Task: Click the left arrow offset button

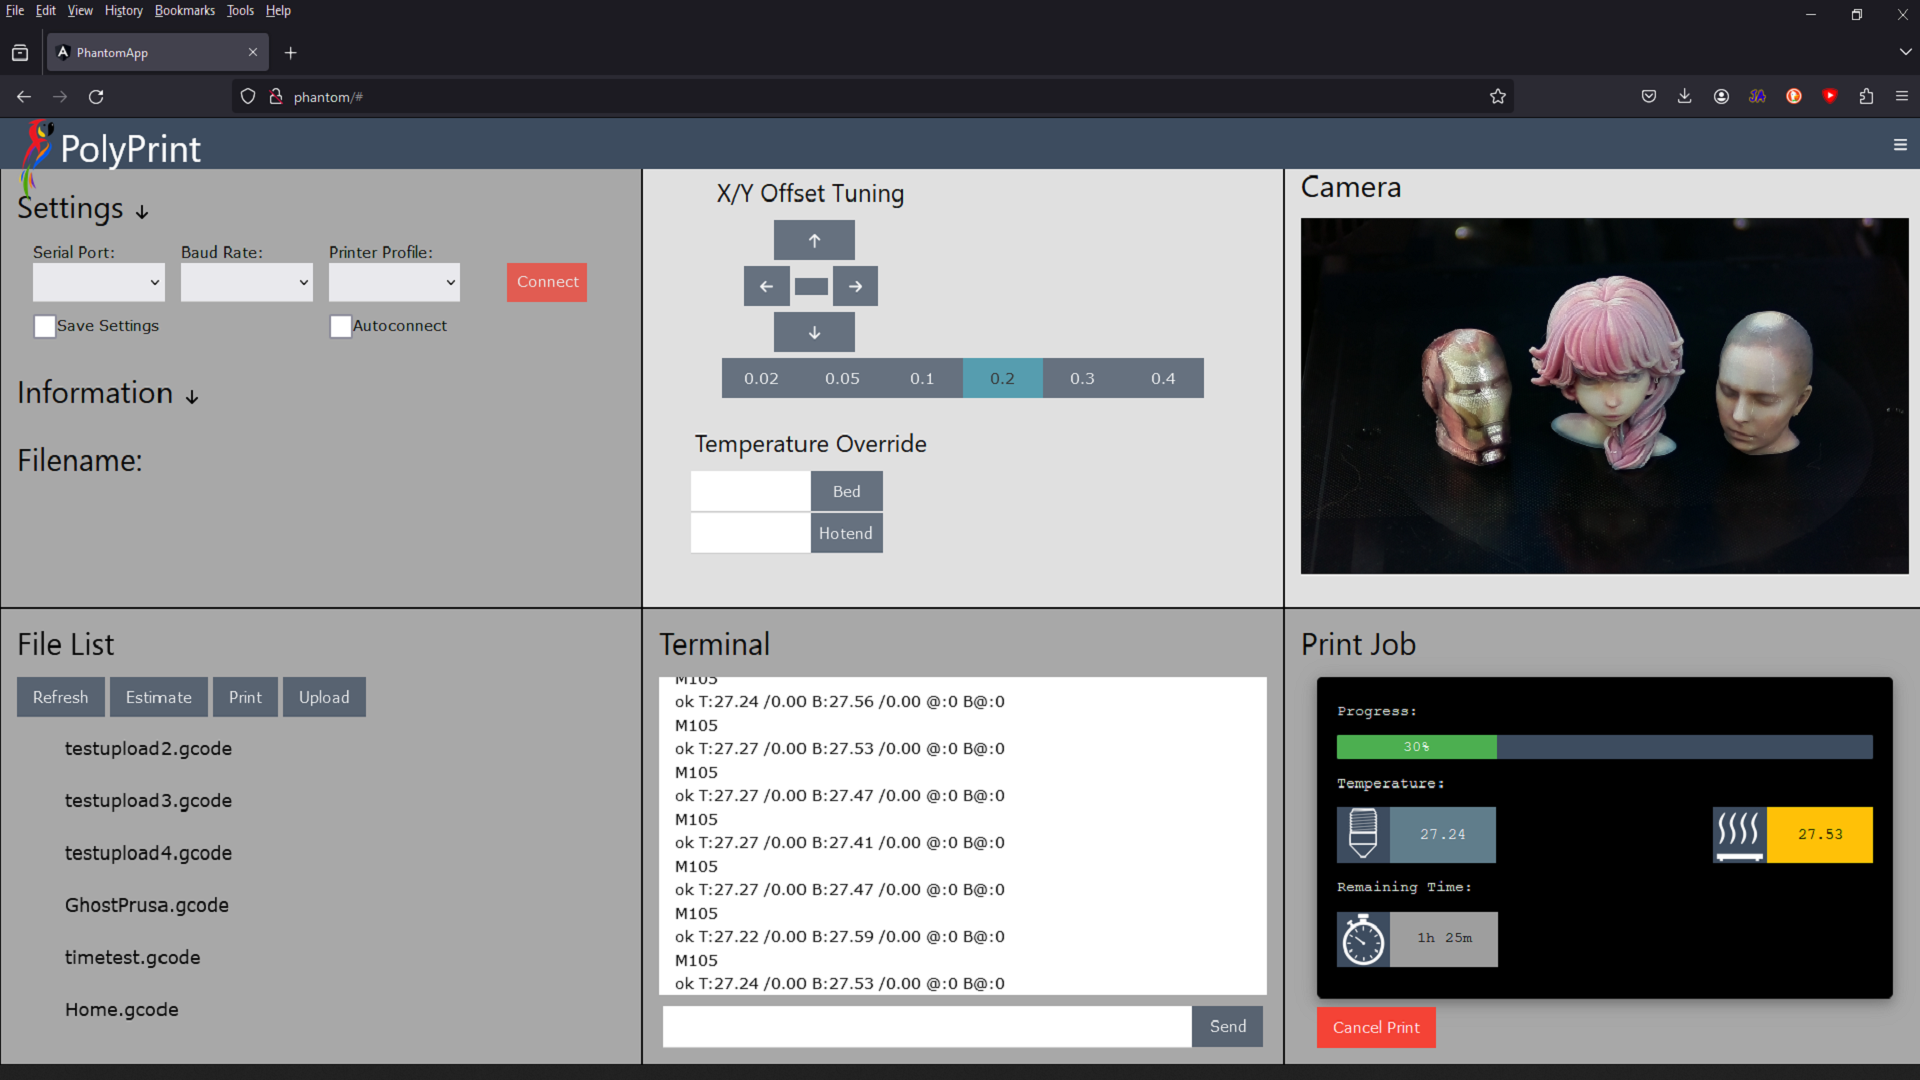Action: tap(766, 286)
